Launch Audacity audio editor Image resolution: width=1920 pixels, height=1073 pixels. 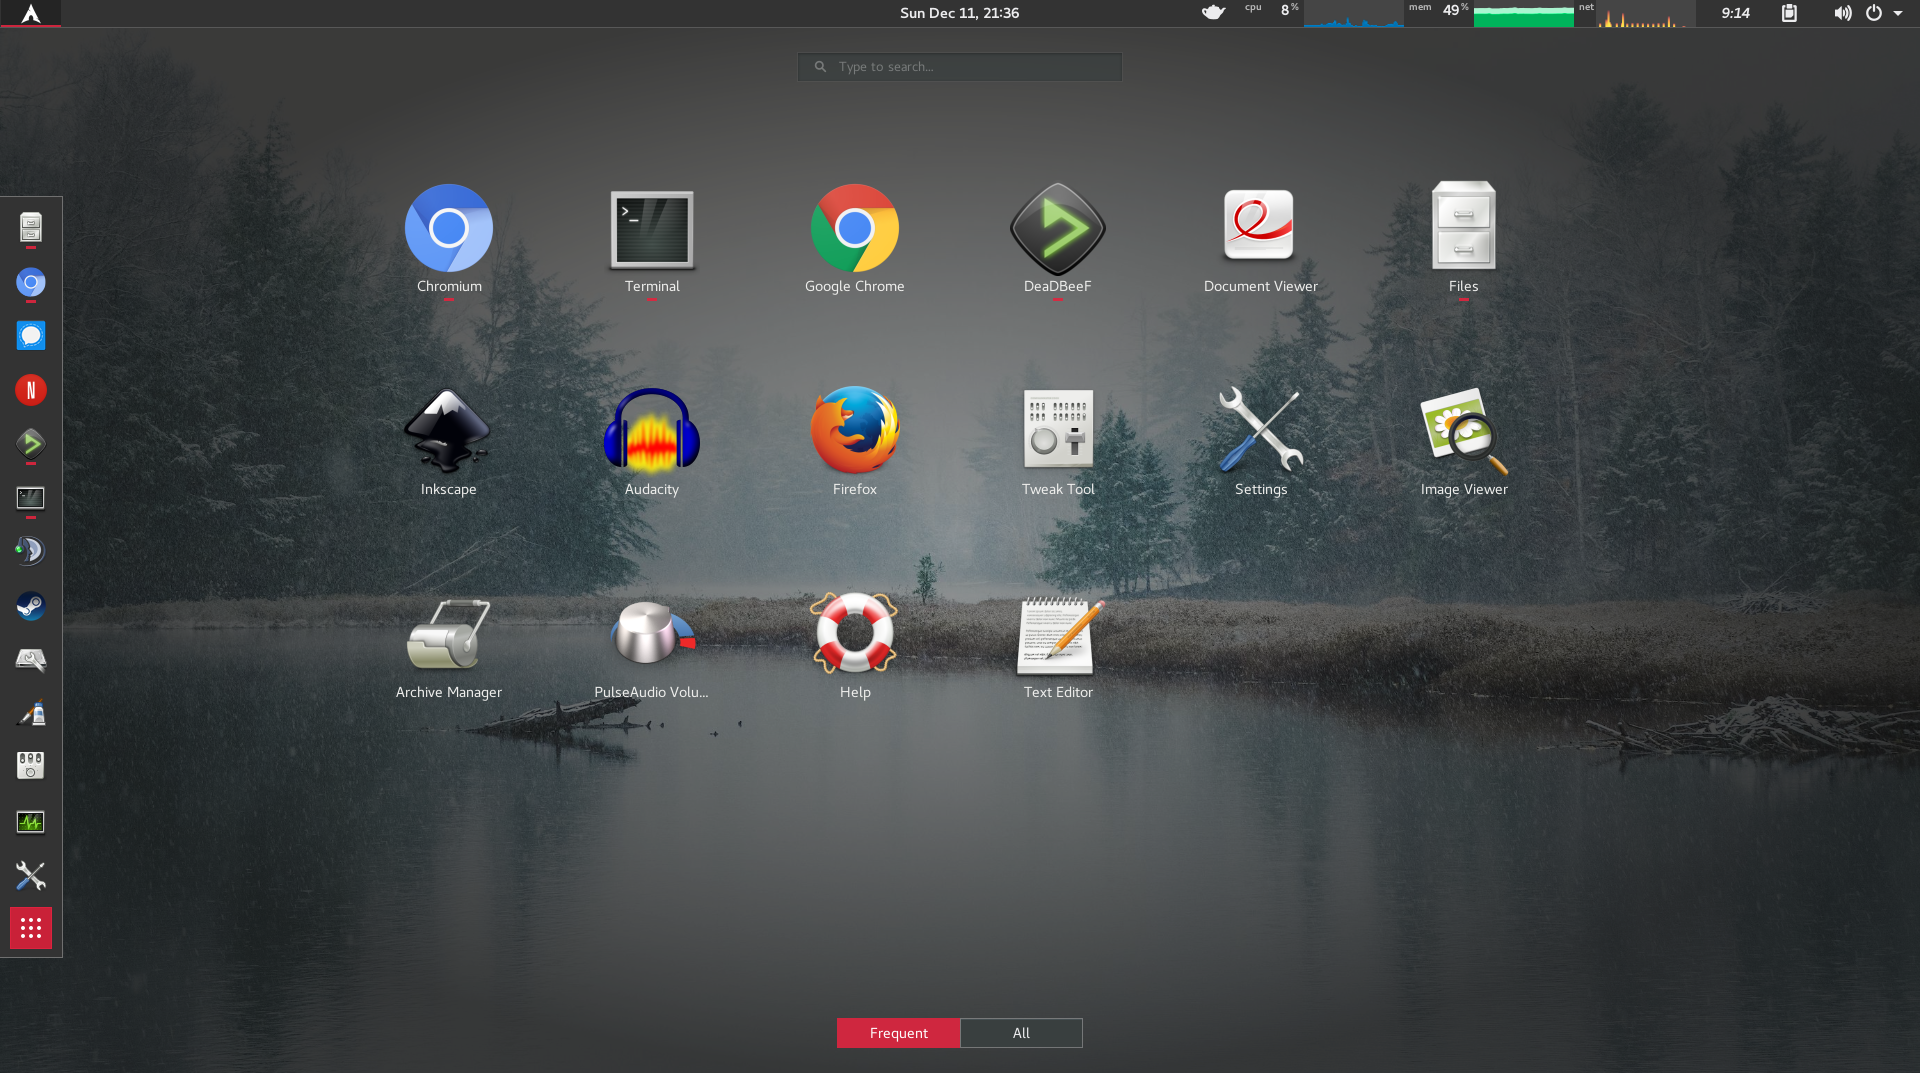tap(652, 442)
